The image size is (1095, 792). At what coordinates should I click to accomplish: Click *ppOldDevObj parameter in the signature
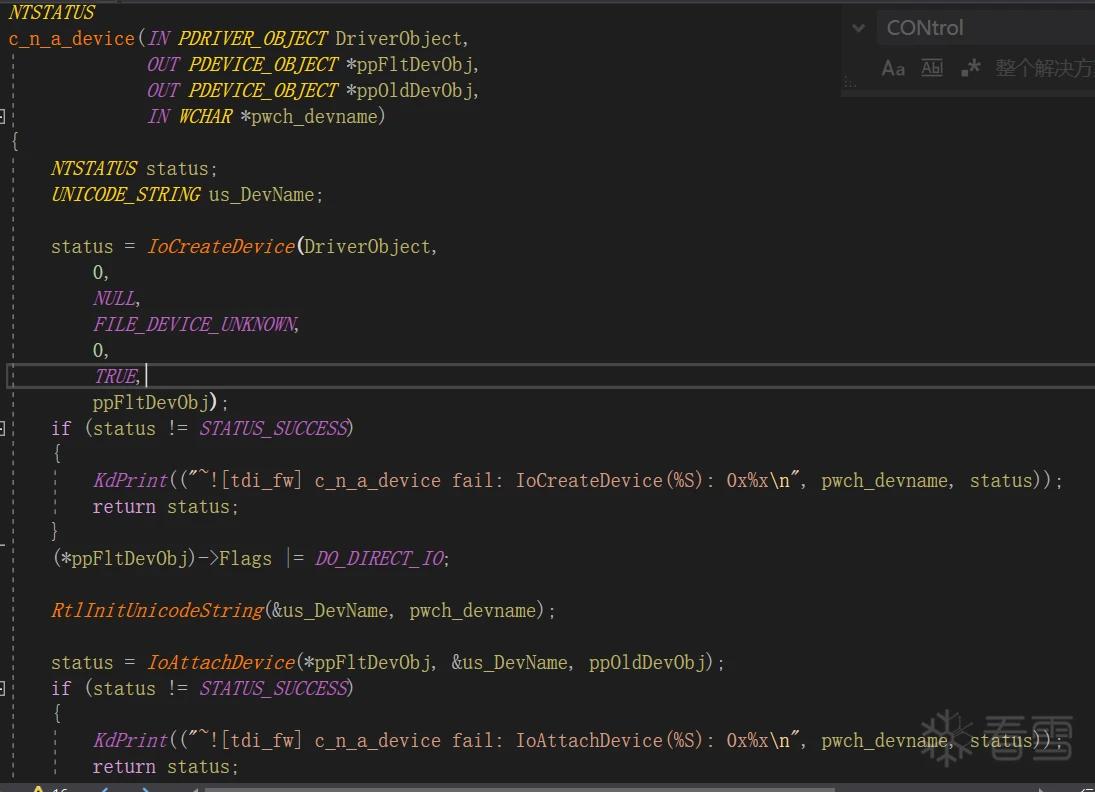411,91
